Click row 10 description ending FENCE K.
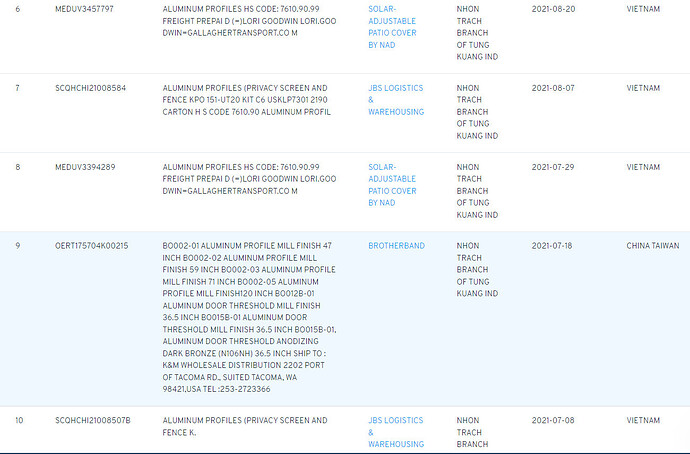 coord(245,426)
